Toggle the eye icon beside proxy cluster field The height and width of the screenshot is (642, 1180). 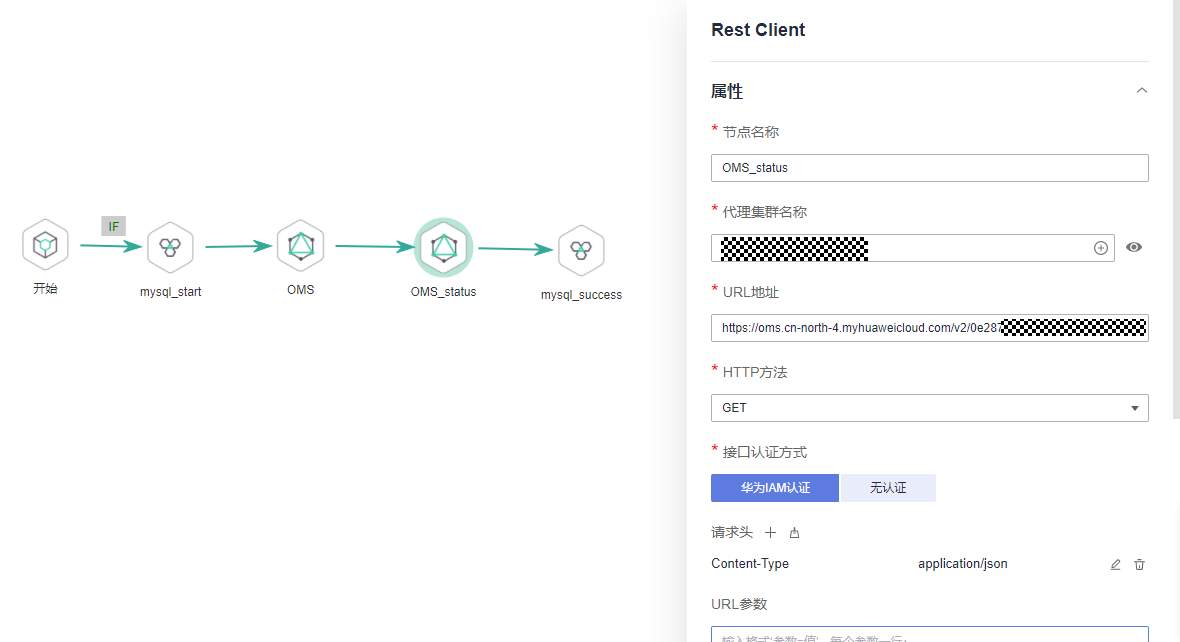coord(1134,247)
